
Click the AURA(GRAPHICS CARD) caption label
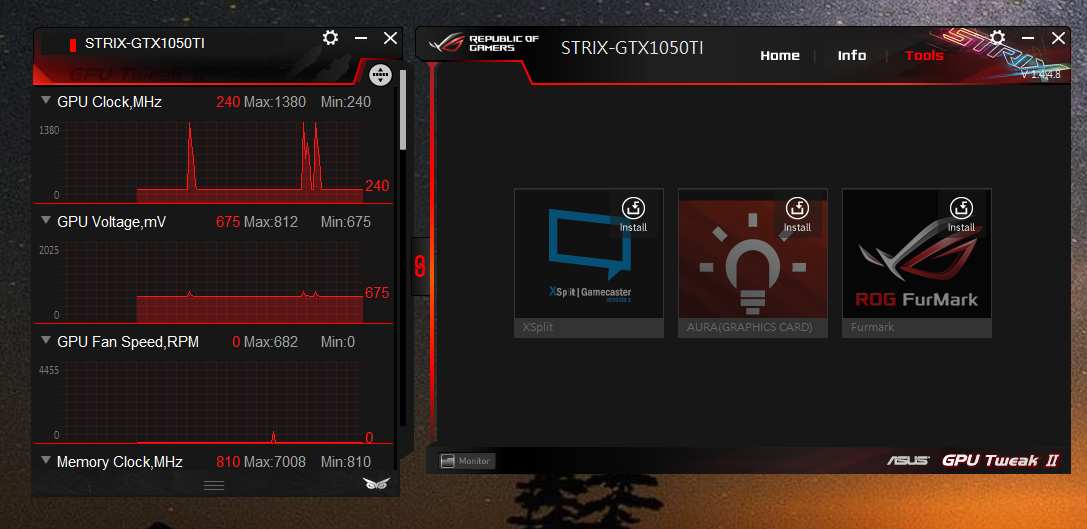click(748, 327)
